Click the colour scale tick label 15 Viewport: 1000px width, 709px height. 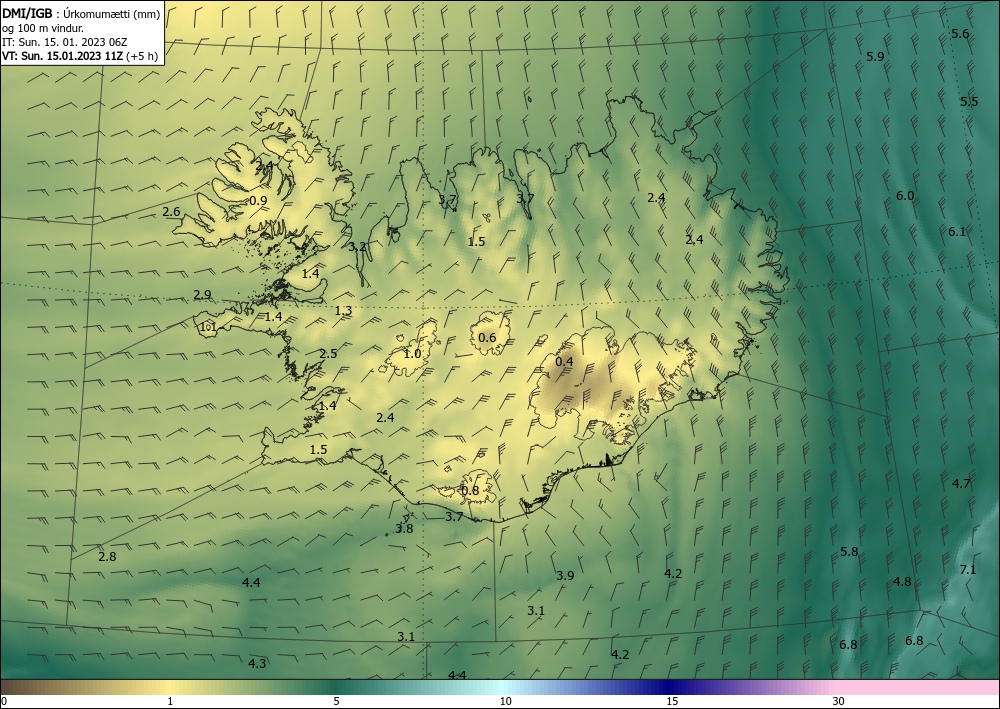pos(672,702)
